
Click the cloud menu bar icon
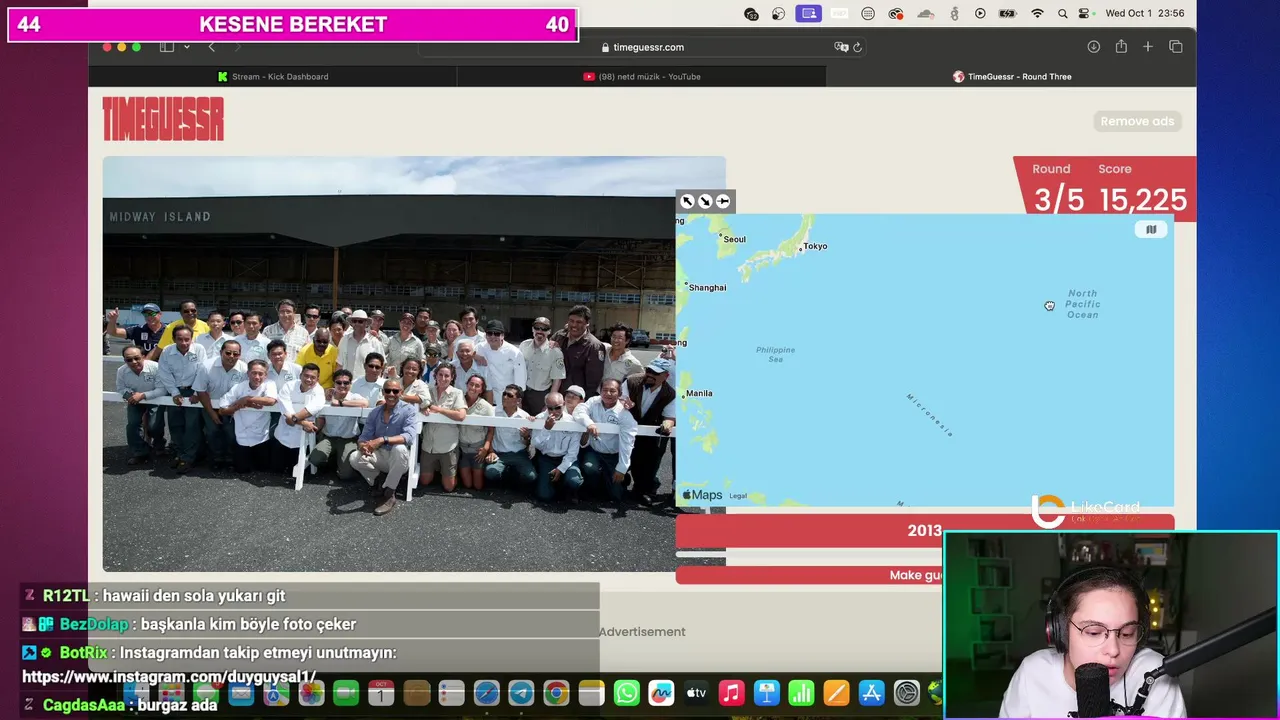(926, 13)
